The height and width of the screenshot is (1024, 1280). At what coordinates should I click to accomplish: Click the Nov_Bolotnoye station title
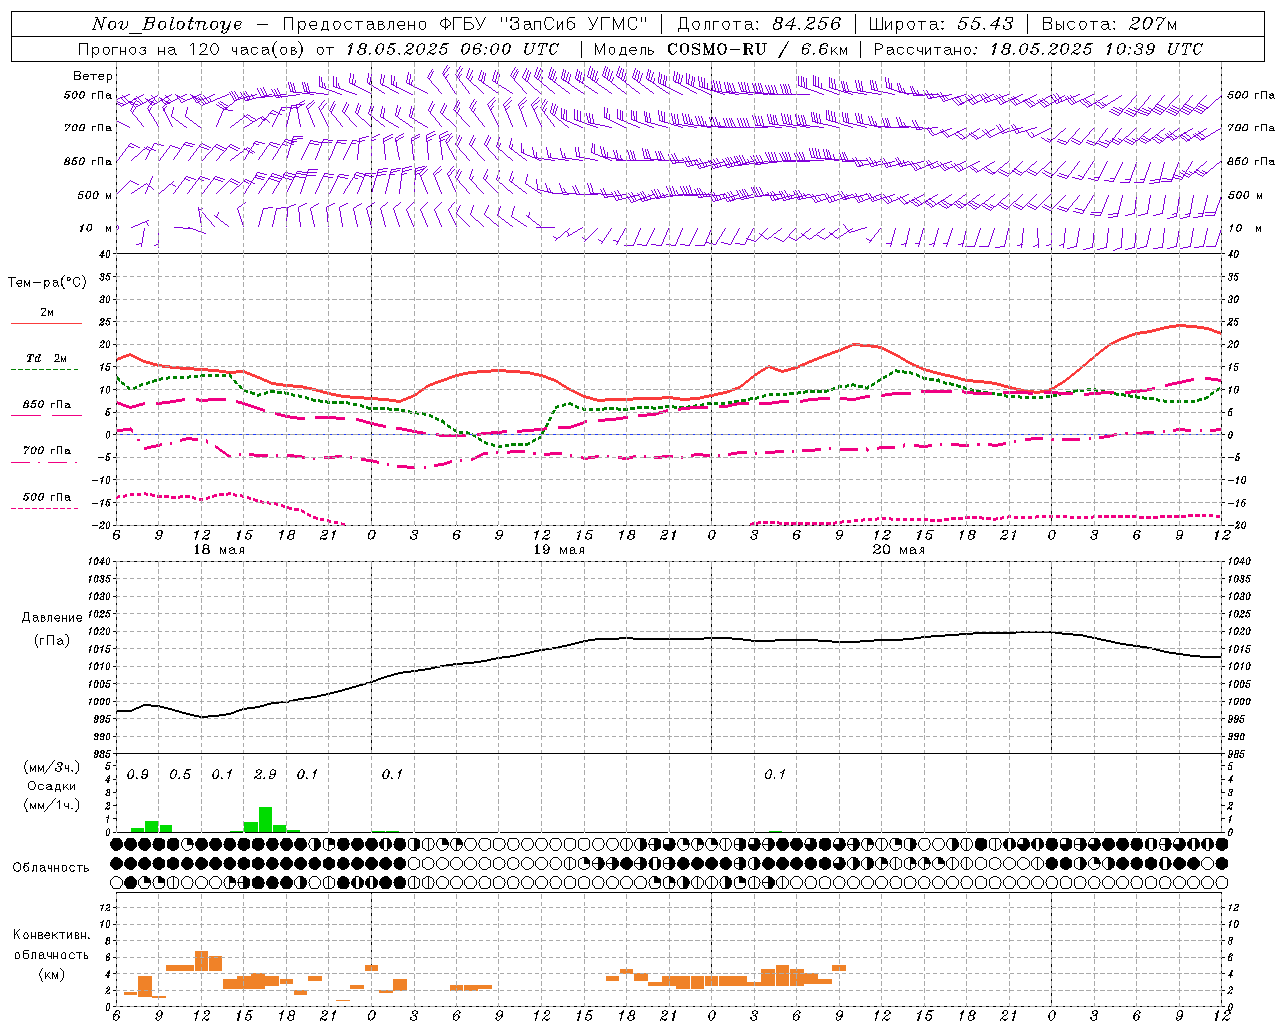pyautogui.click(x=168, y=24)
